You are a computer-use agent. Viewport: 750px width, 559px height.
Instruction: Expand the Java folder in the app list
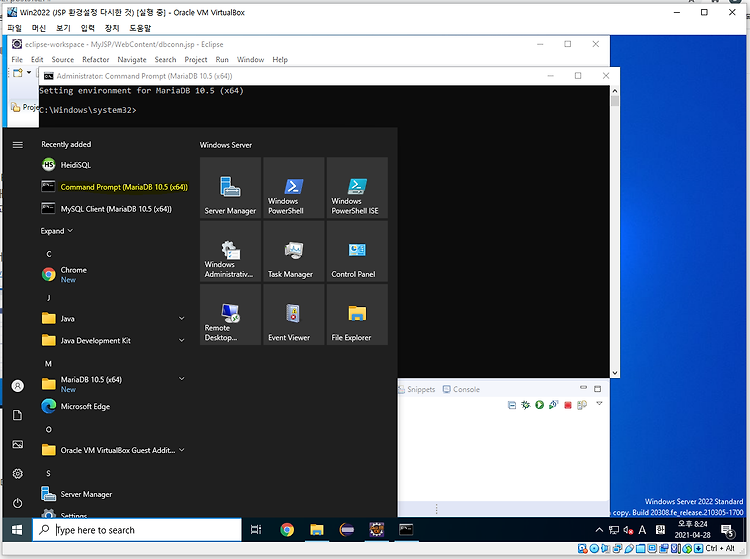[x=182, y=318]
